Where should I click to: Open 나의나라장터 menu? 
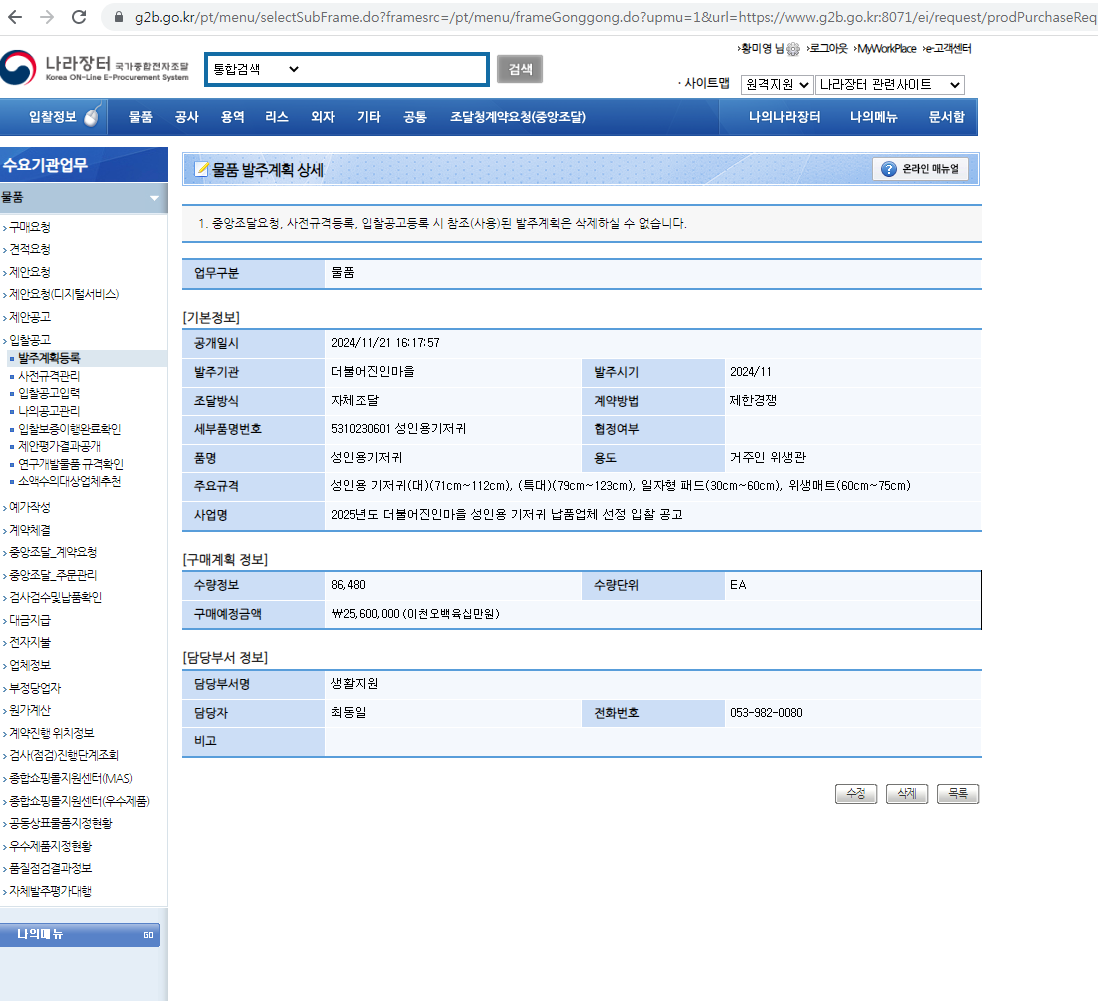coord(784,117)
